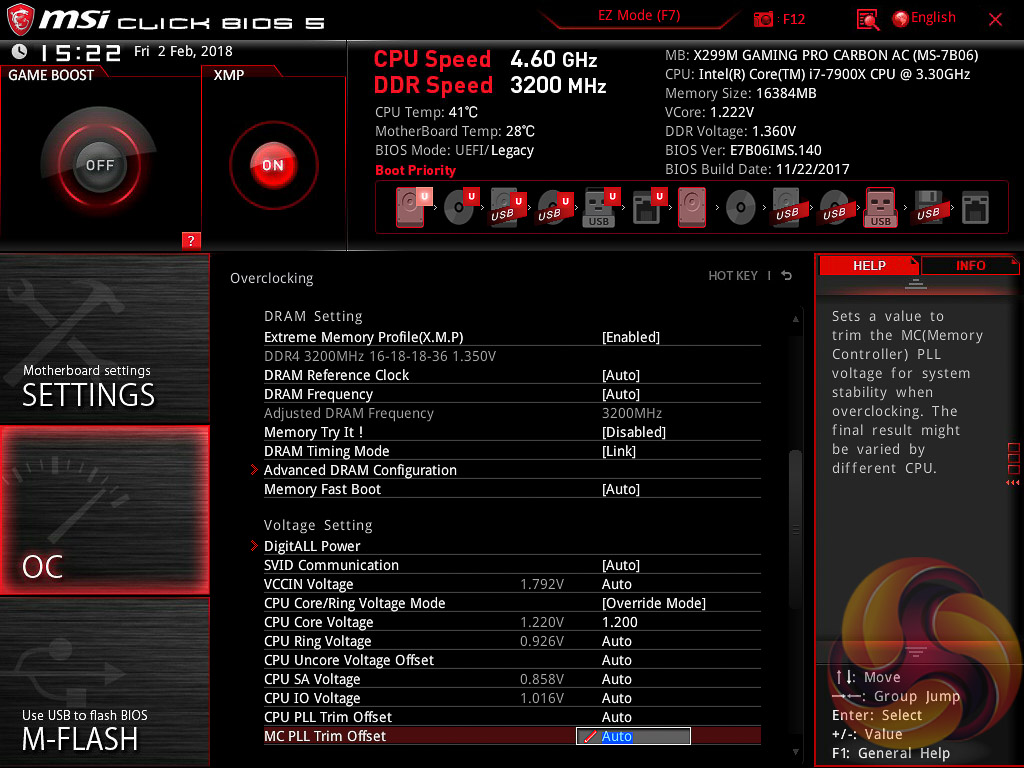The height and width of the screenshot is (768, 1024).
Task: Click the scroll down arrow of settings list
Action: (x=795, y=752)
